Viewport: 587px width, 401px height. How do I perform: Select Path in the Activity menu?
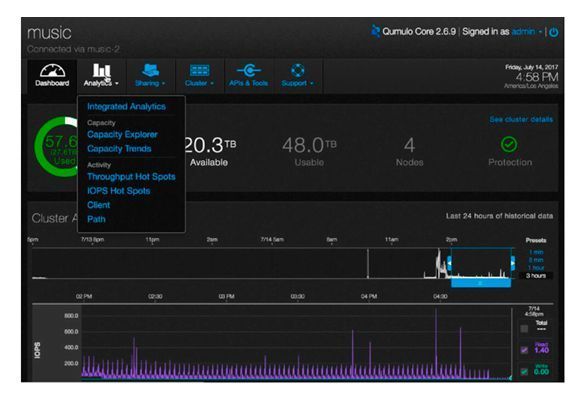tap(96, 219)
